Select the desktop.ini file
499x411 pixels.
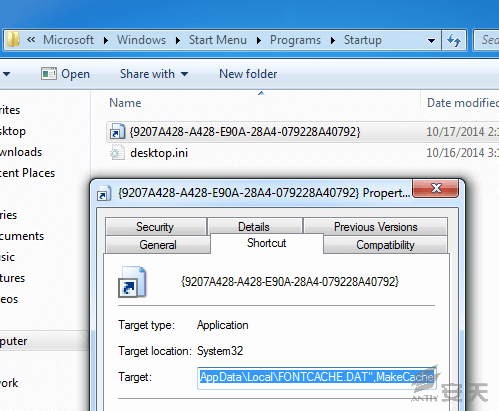(x=159, y=153)
